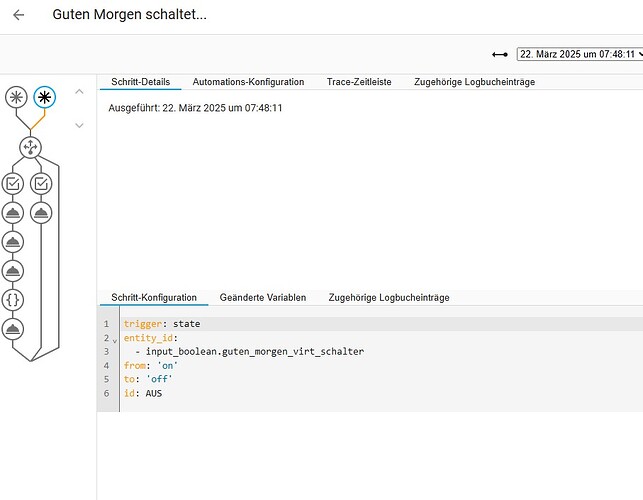Select the highlighted blue trigger node
The image size is (643, 500).
[44, 97]
